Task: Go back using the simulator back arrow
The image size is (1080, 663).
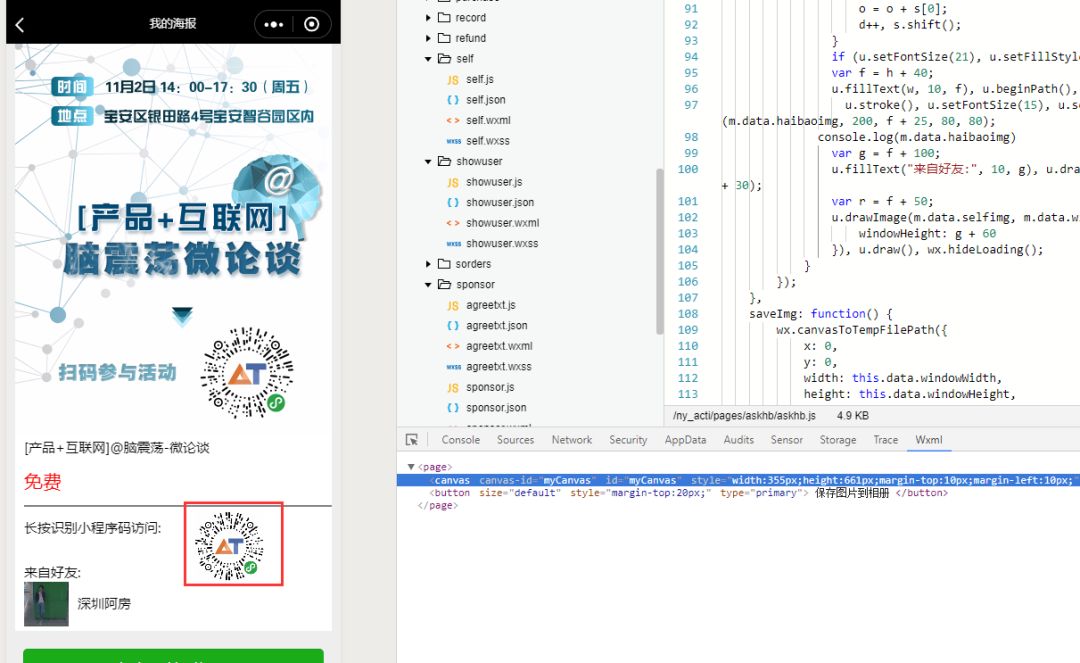Action: click(x=20, y=25)
